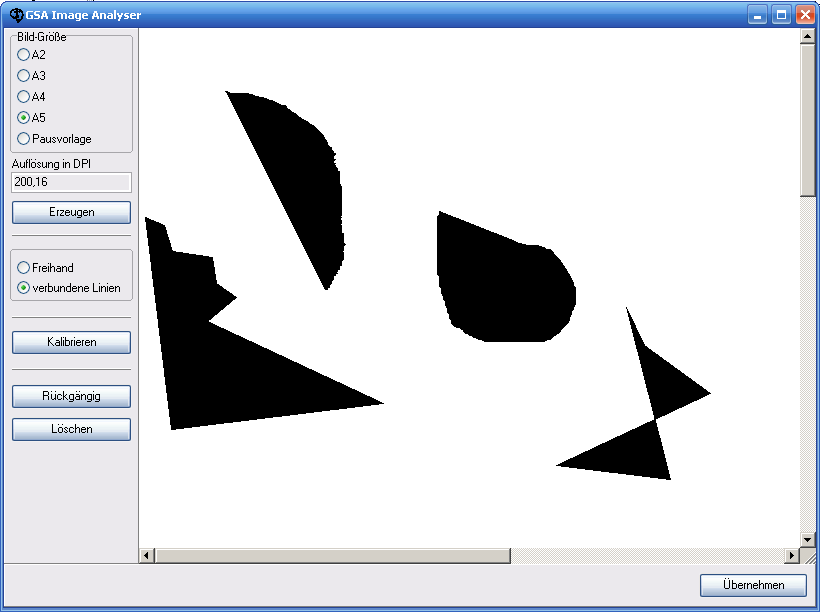Image resolution: width=820 pixels, height=612 pixels.
Task: Click the horizontal scrollbar right arrow
Action: pyautogui.click(x=792, y=555)
